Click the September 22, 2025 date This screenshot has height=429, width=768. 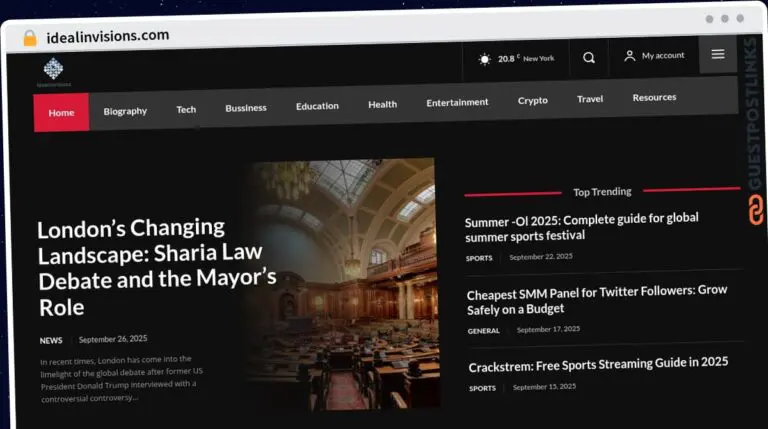(541, 257)
